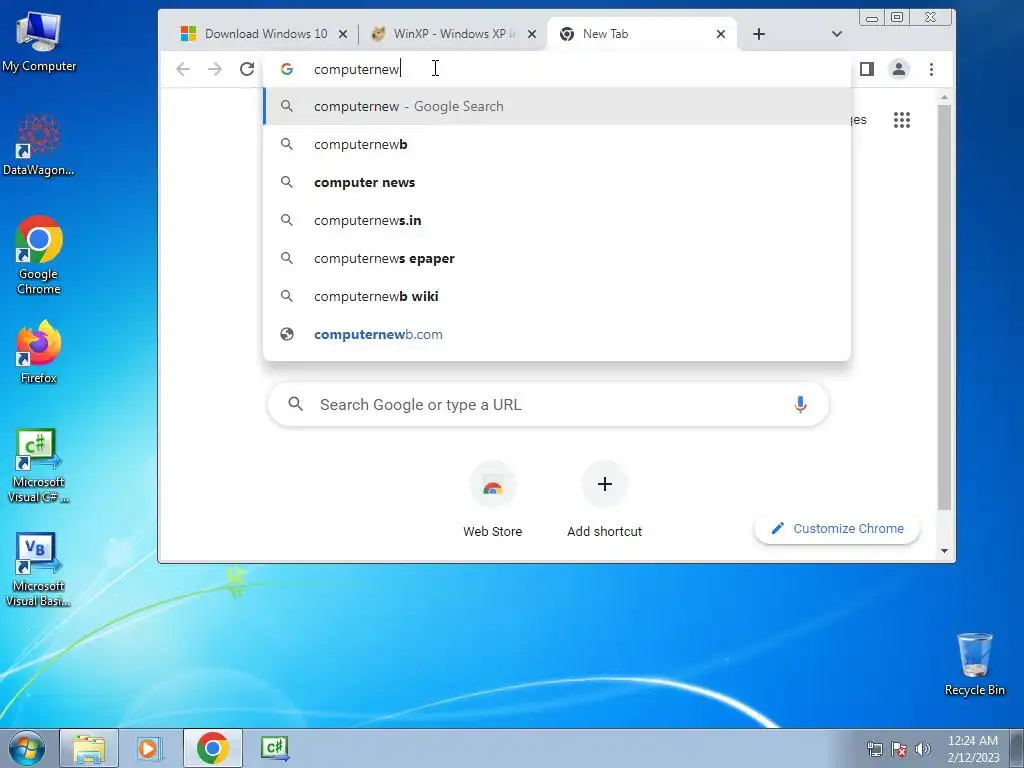Choose the 'computernewb' suggestion

click(557, 144)
